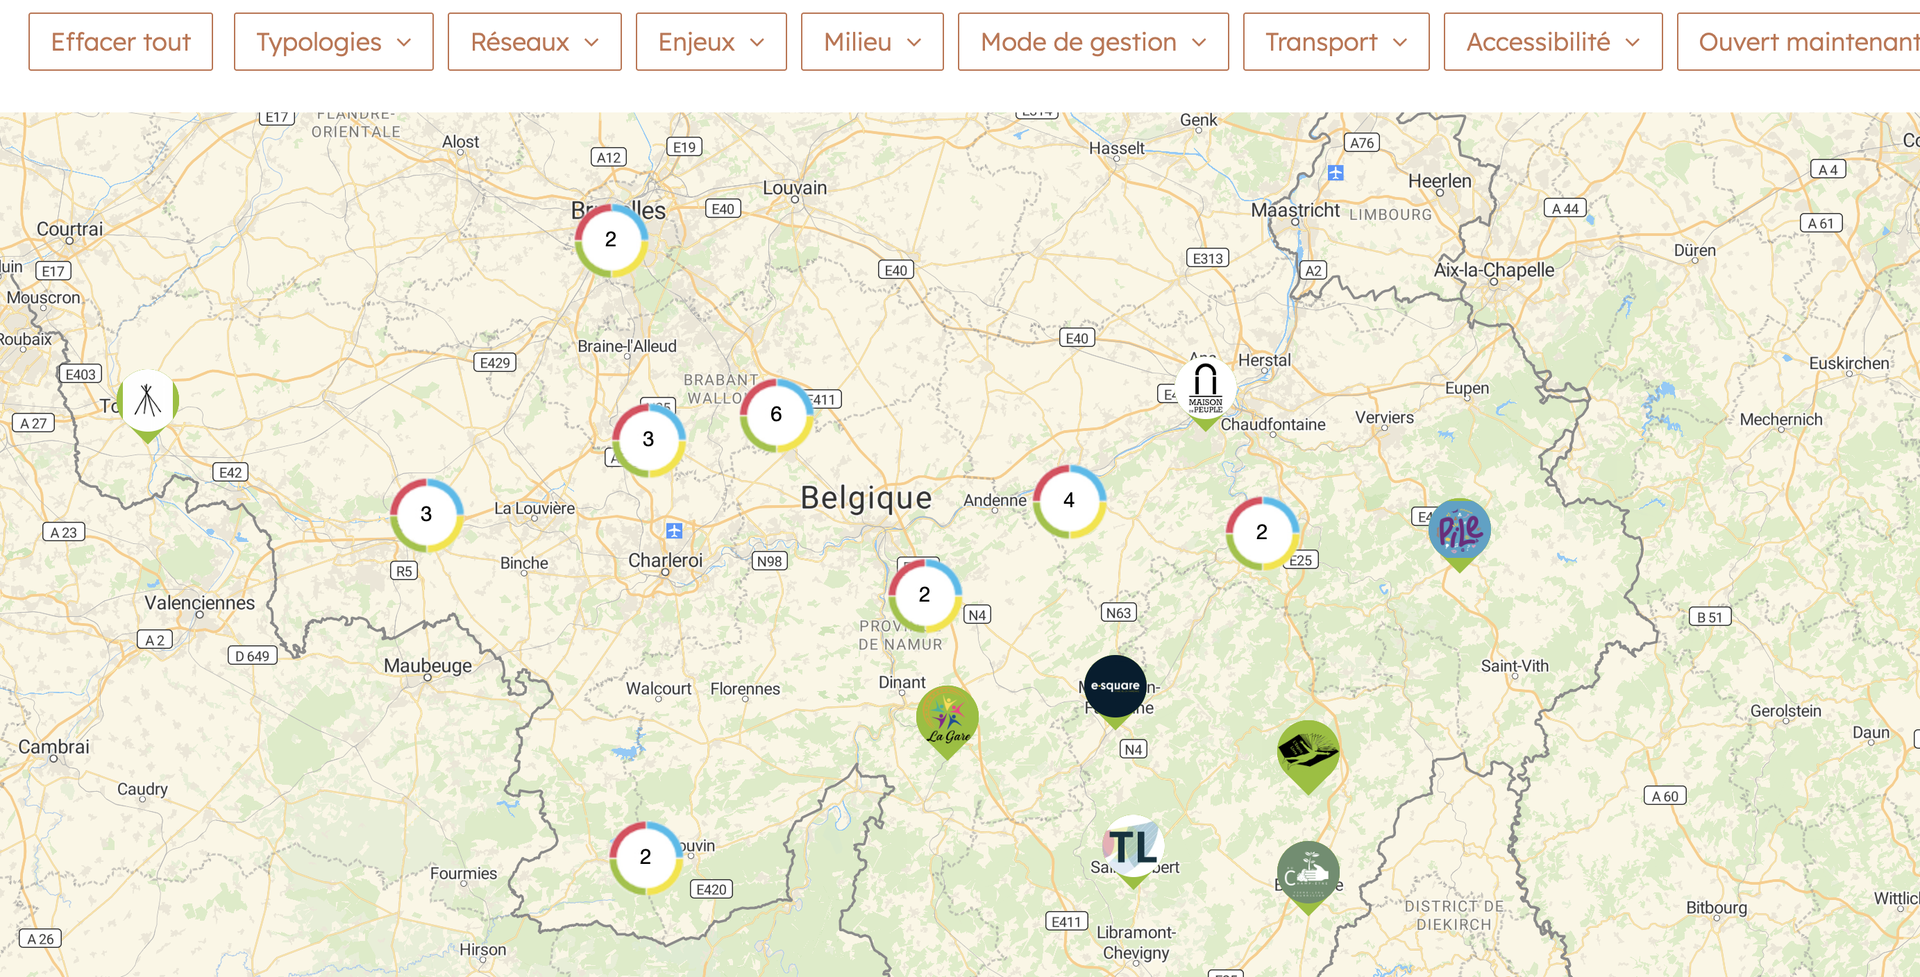Screen dimensions: 1920x977
Task: Expand the Typologies dropdown
Action: pyautogui.click(x=333, y=42)
